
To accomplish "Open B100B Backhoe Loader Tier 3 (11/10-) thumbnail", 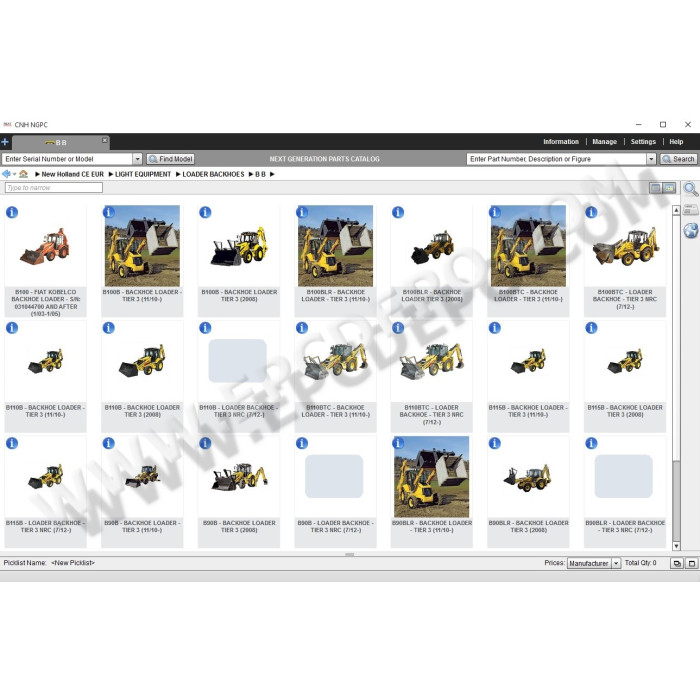I will (x=142, y=246).
